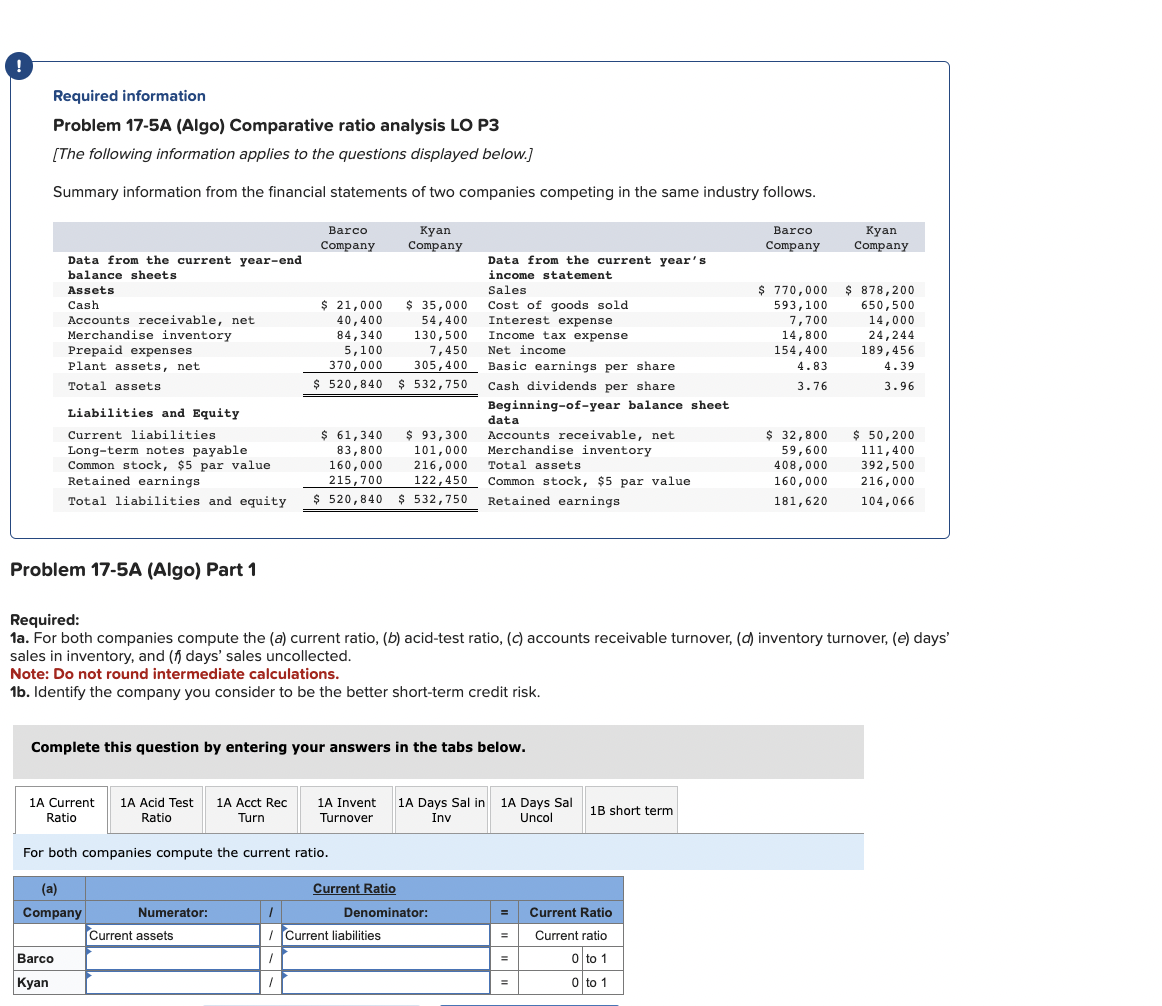
Task: Open the 1A Acct Rec Turn tab
Action: (251, 809)
